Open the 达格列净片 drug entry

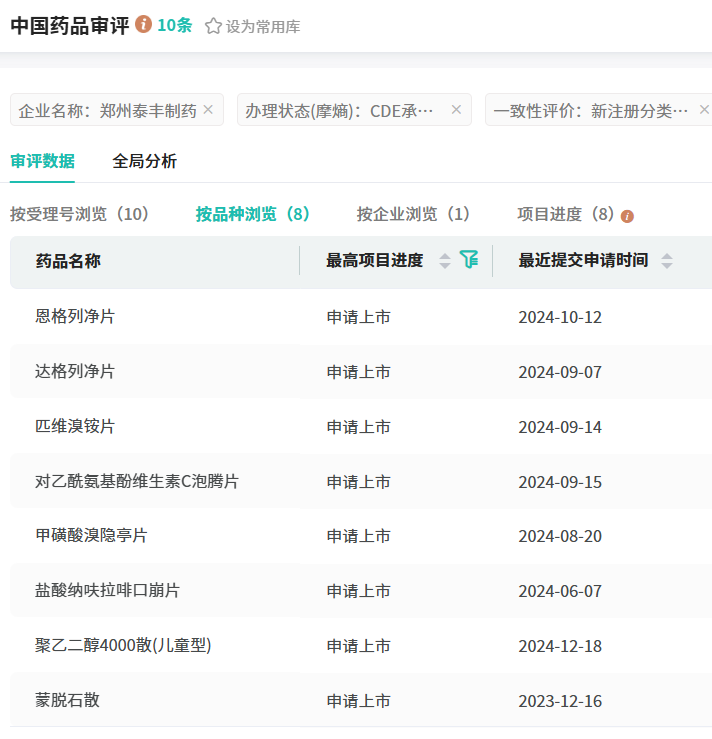coord(75,372)
